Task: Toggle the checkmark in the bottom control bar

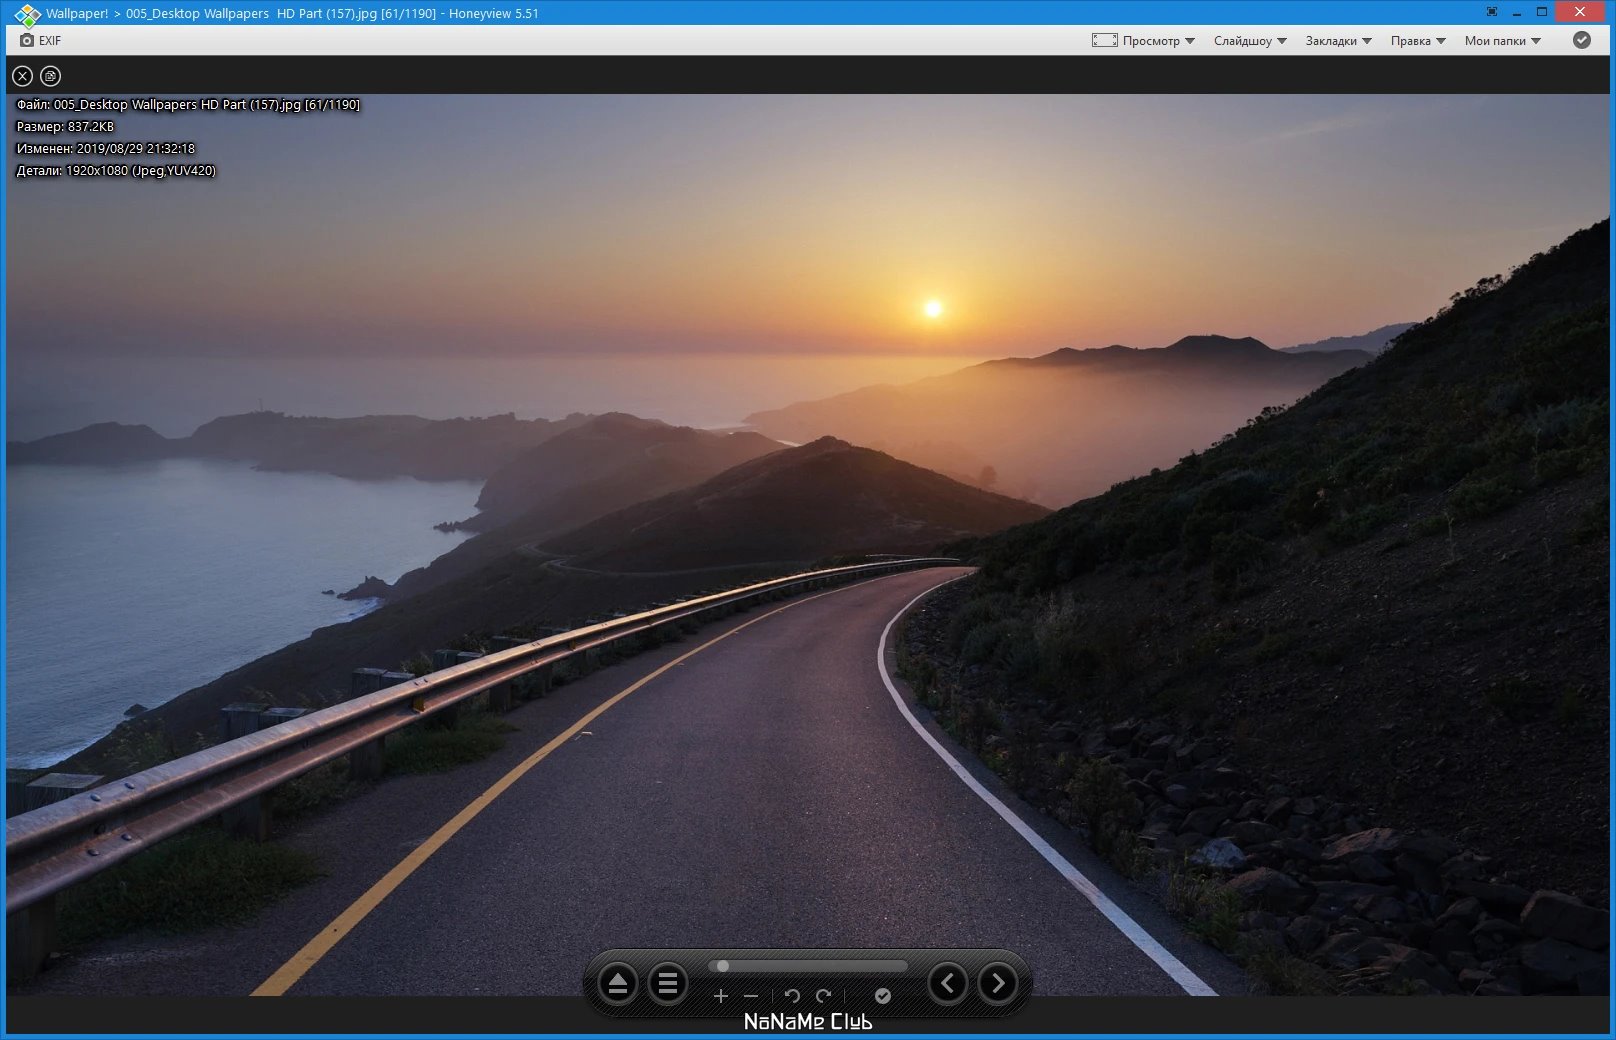Action: 883,996
